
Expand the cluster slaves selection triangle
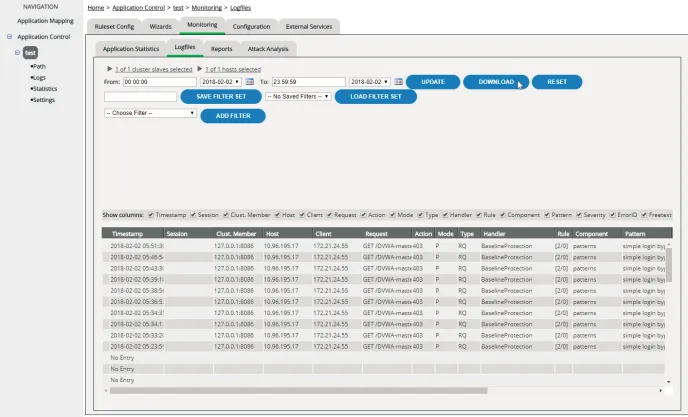click(109, 69)
